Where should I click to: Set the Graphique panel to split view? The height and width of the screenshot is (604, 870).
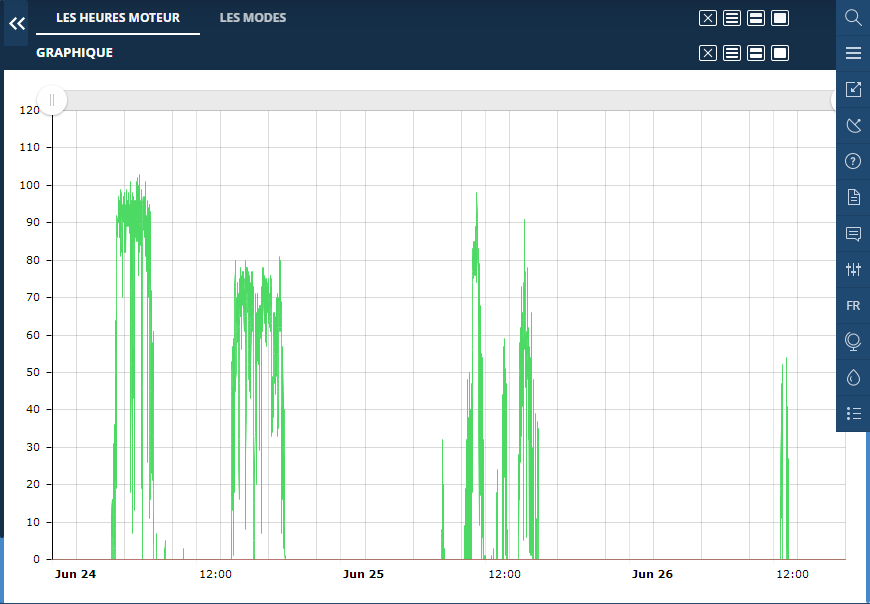[756, 53]
